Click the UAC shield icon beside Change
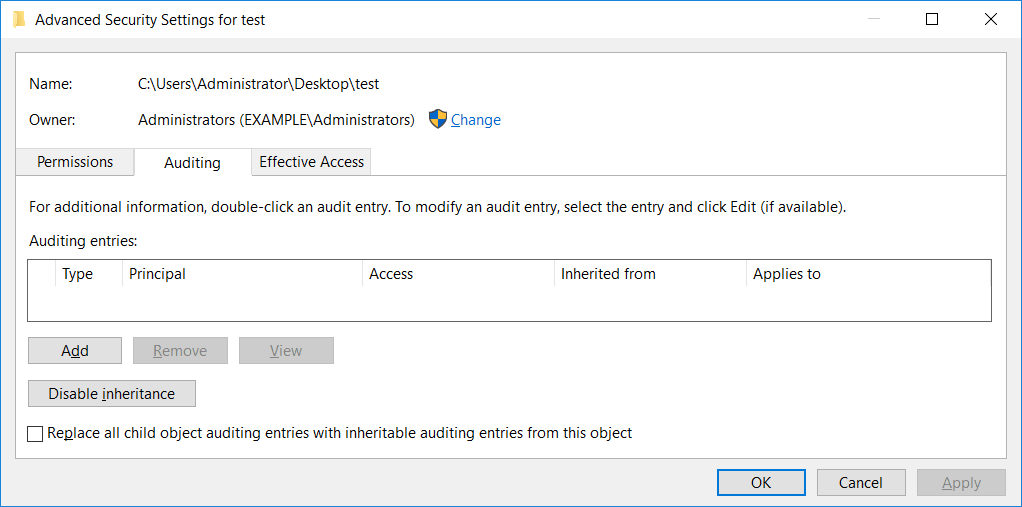 point(437,119)
